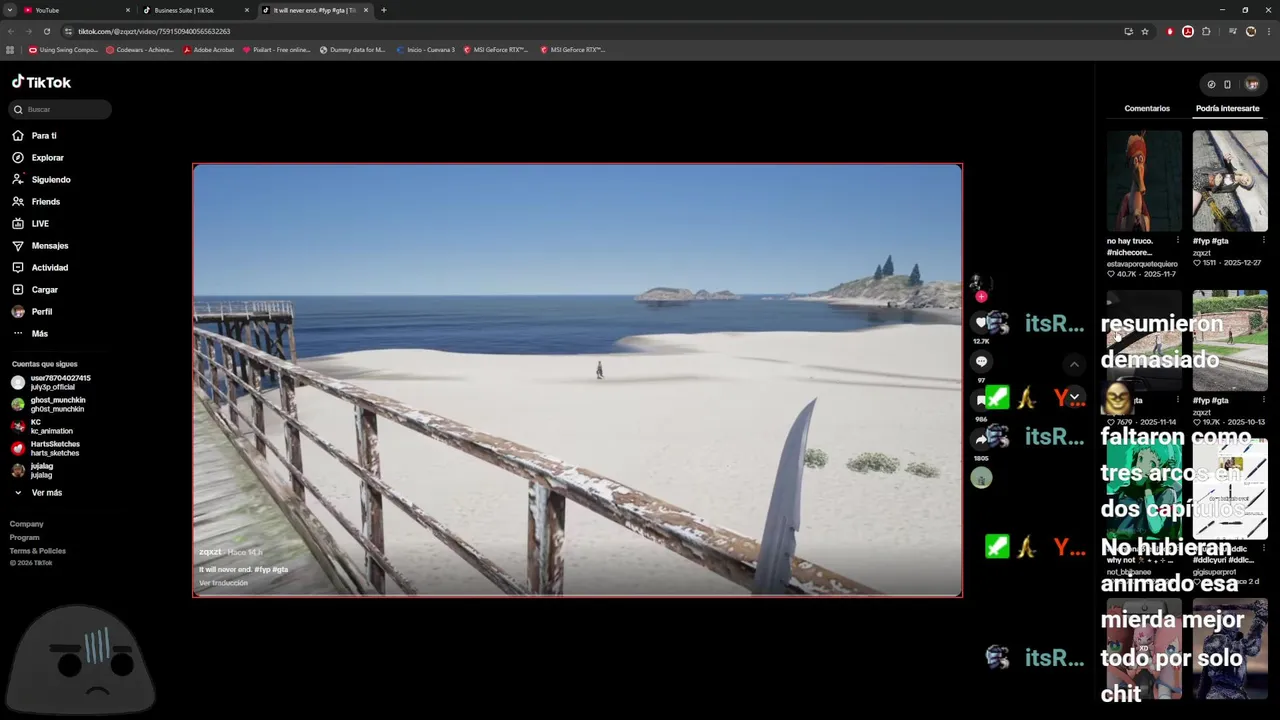The width and height of the screenshot is (1280, 720).
Task: Share the video with the arrow icon
Action: coord(981,439)
